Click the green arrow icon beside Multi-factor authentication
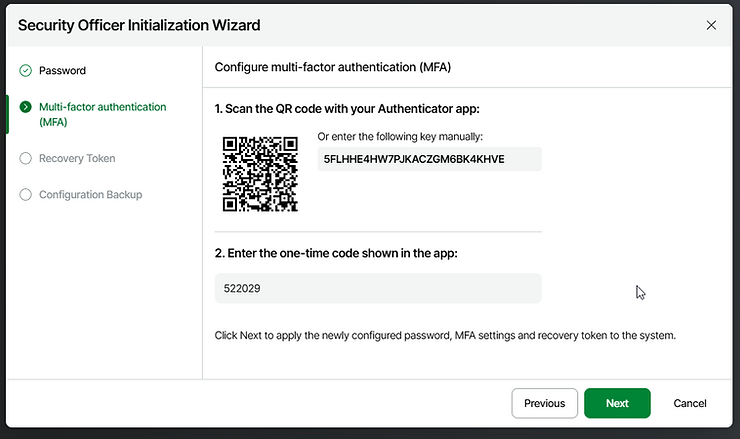 pos(25,107)
